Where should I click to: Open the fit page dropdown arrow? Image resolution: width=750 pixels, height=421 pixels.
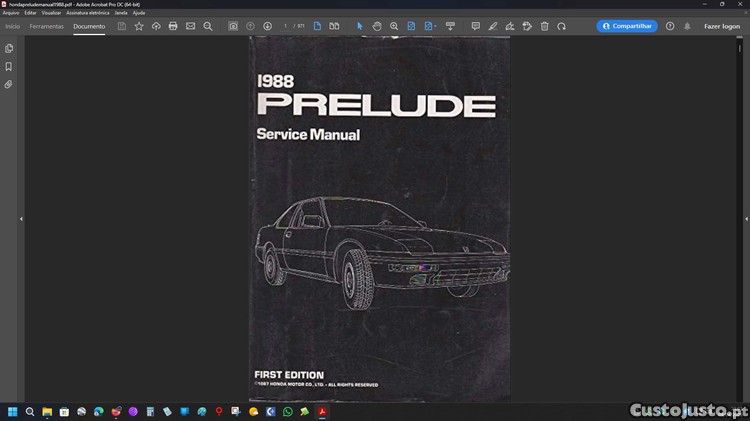(x=435, y=26)
